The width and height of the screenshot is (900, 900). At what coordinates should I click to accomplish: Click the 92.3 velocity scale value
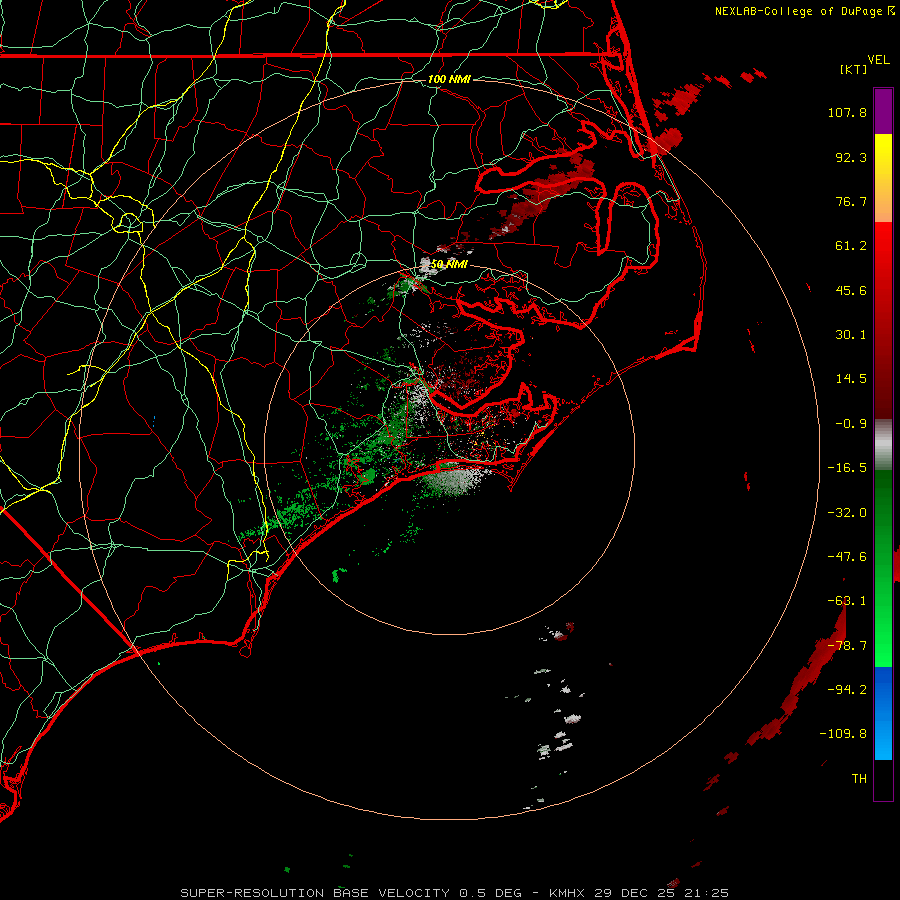click(851, 157)
